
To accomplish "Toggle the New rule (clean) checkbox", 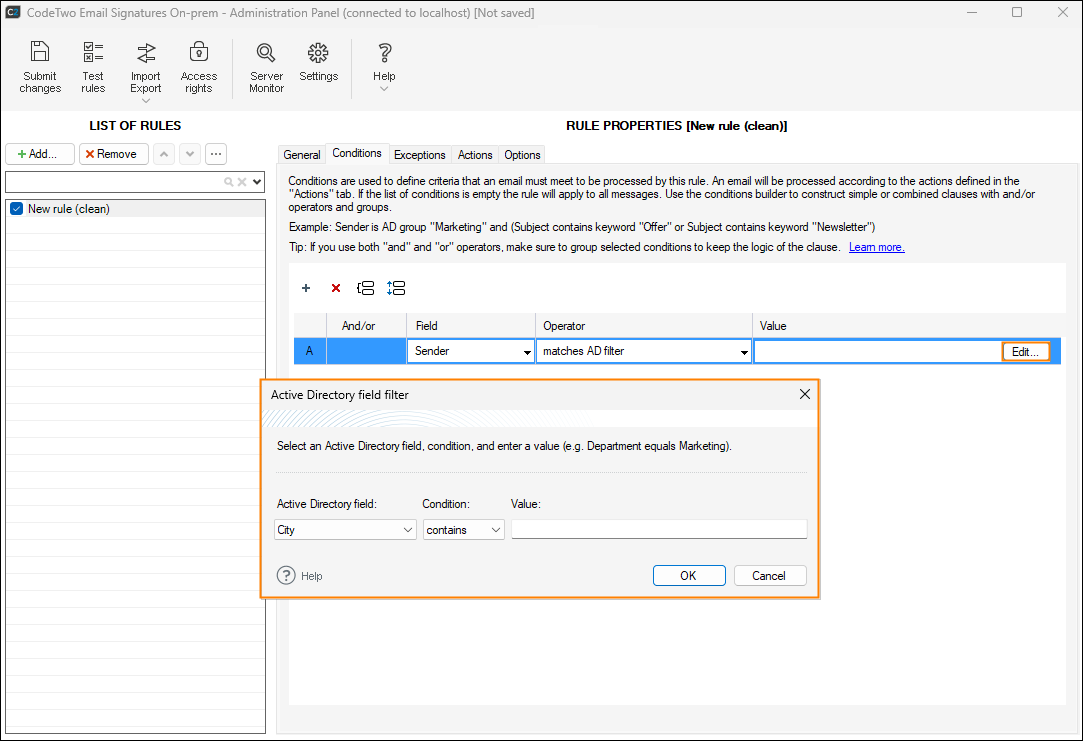I will tap(16, 209).
